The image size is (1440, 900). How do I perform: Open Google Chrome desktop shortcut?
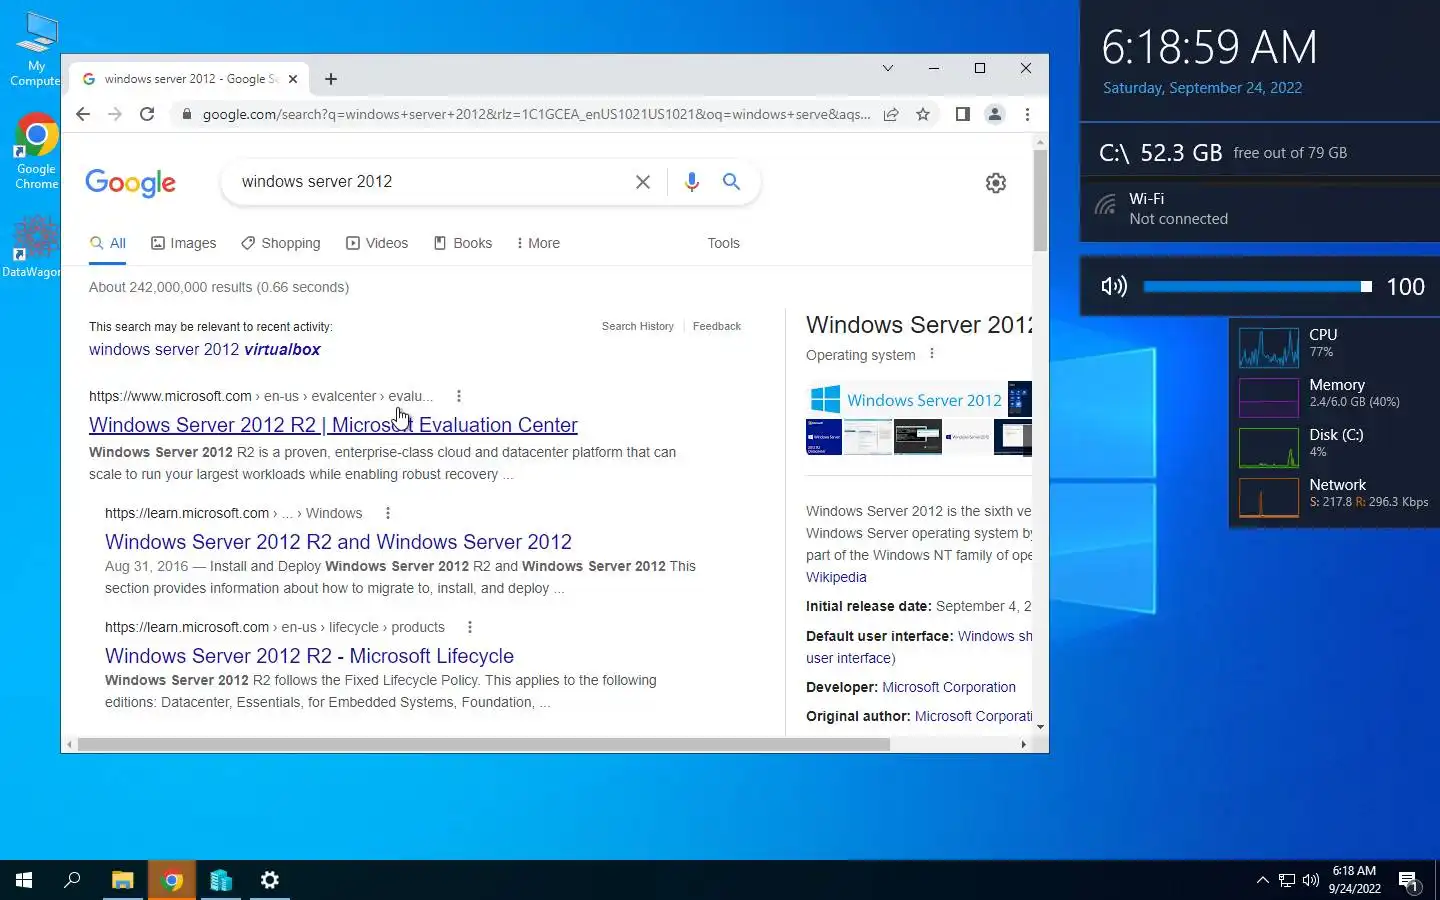tap(36, 150)
